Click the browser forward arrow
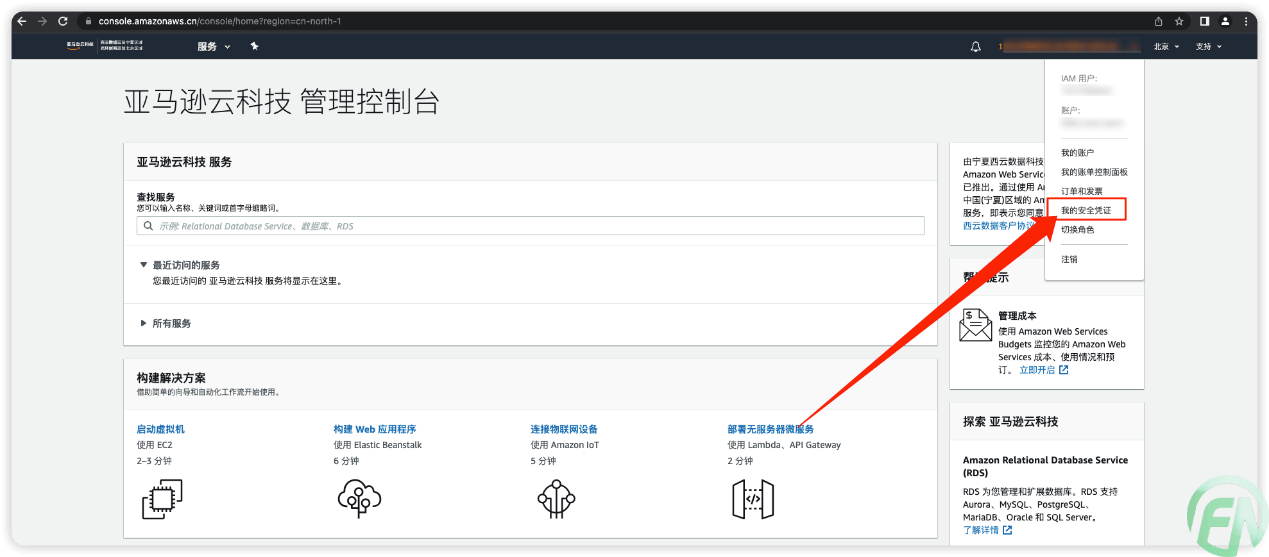The height and width of the screenshot is (557, 1269). tap(42, 21)
